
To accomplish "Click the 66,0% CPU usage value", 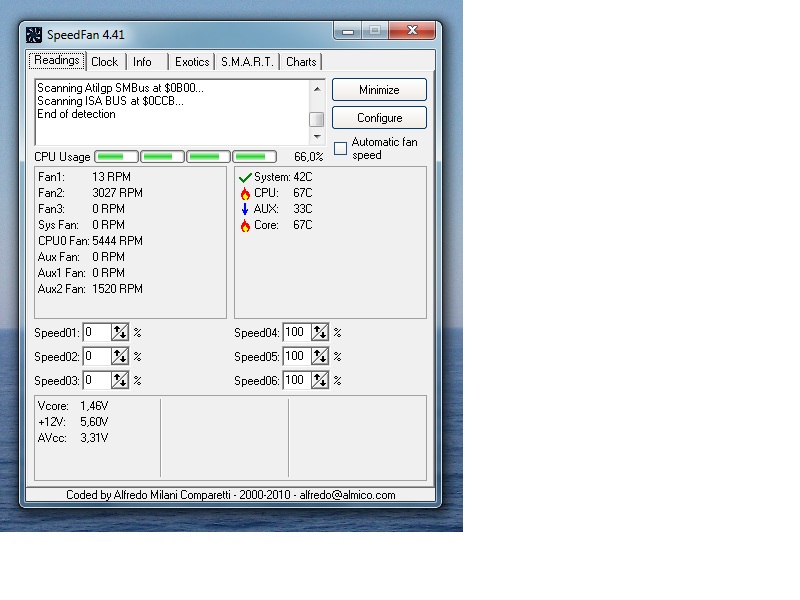I will pos(309,157).
